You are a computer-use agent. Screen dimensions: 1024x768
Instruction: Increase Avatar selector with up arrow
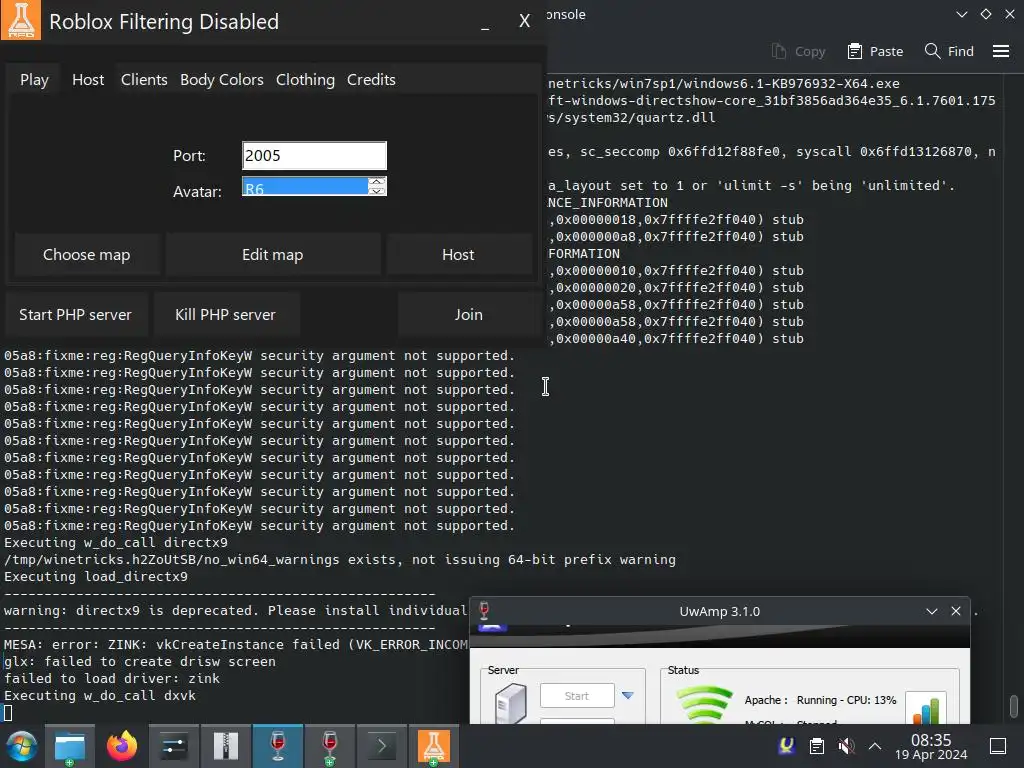[x=376, y=182]
